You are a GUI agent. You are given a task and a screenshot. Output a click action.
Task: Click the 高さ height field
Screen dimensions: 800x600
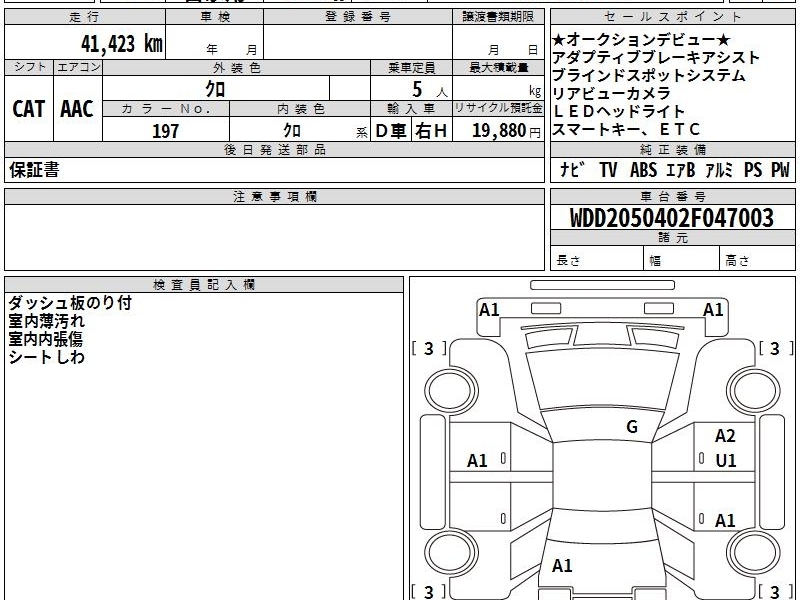758,259
